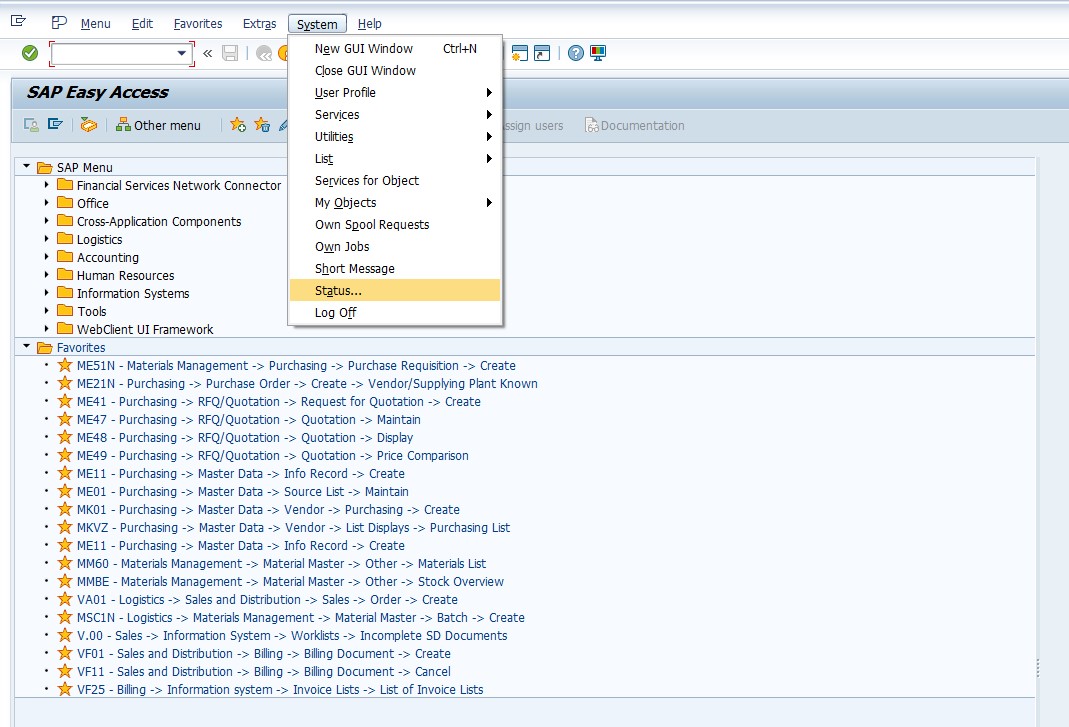Select ME47 Quotation Maintain favorite
This screenshot has width=1069, height=727.
pyautogui.click(x=249, y=419)
